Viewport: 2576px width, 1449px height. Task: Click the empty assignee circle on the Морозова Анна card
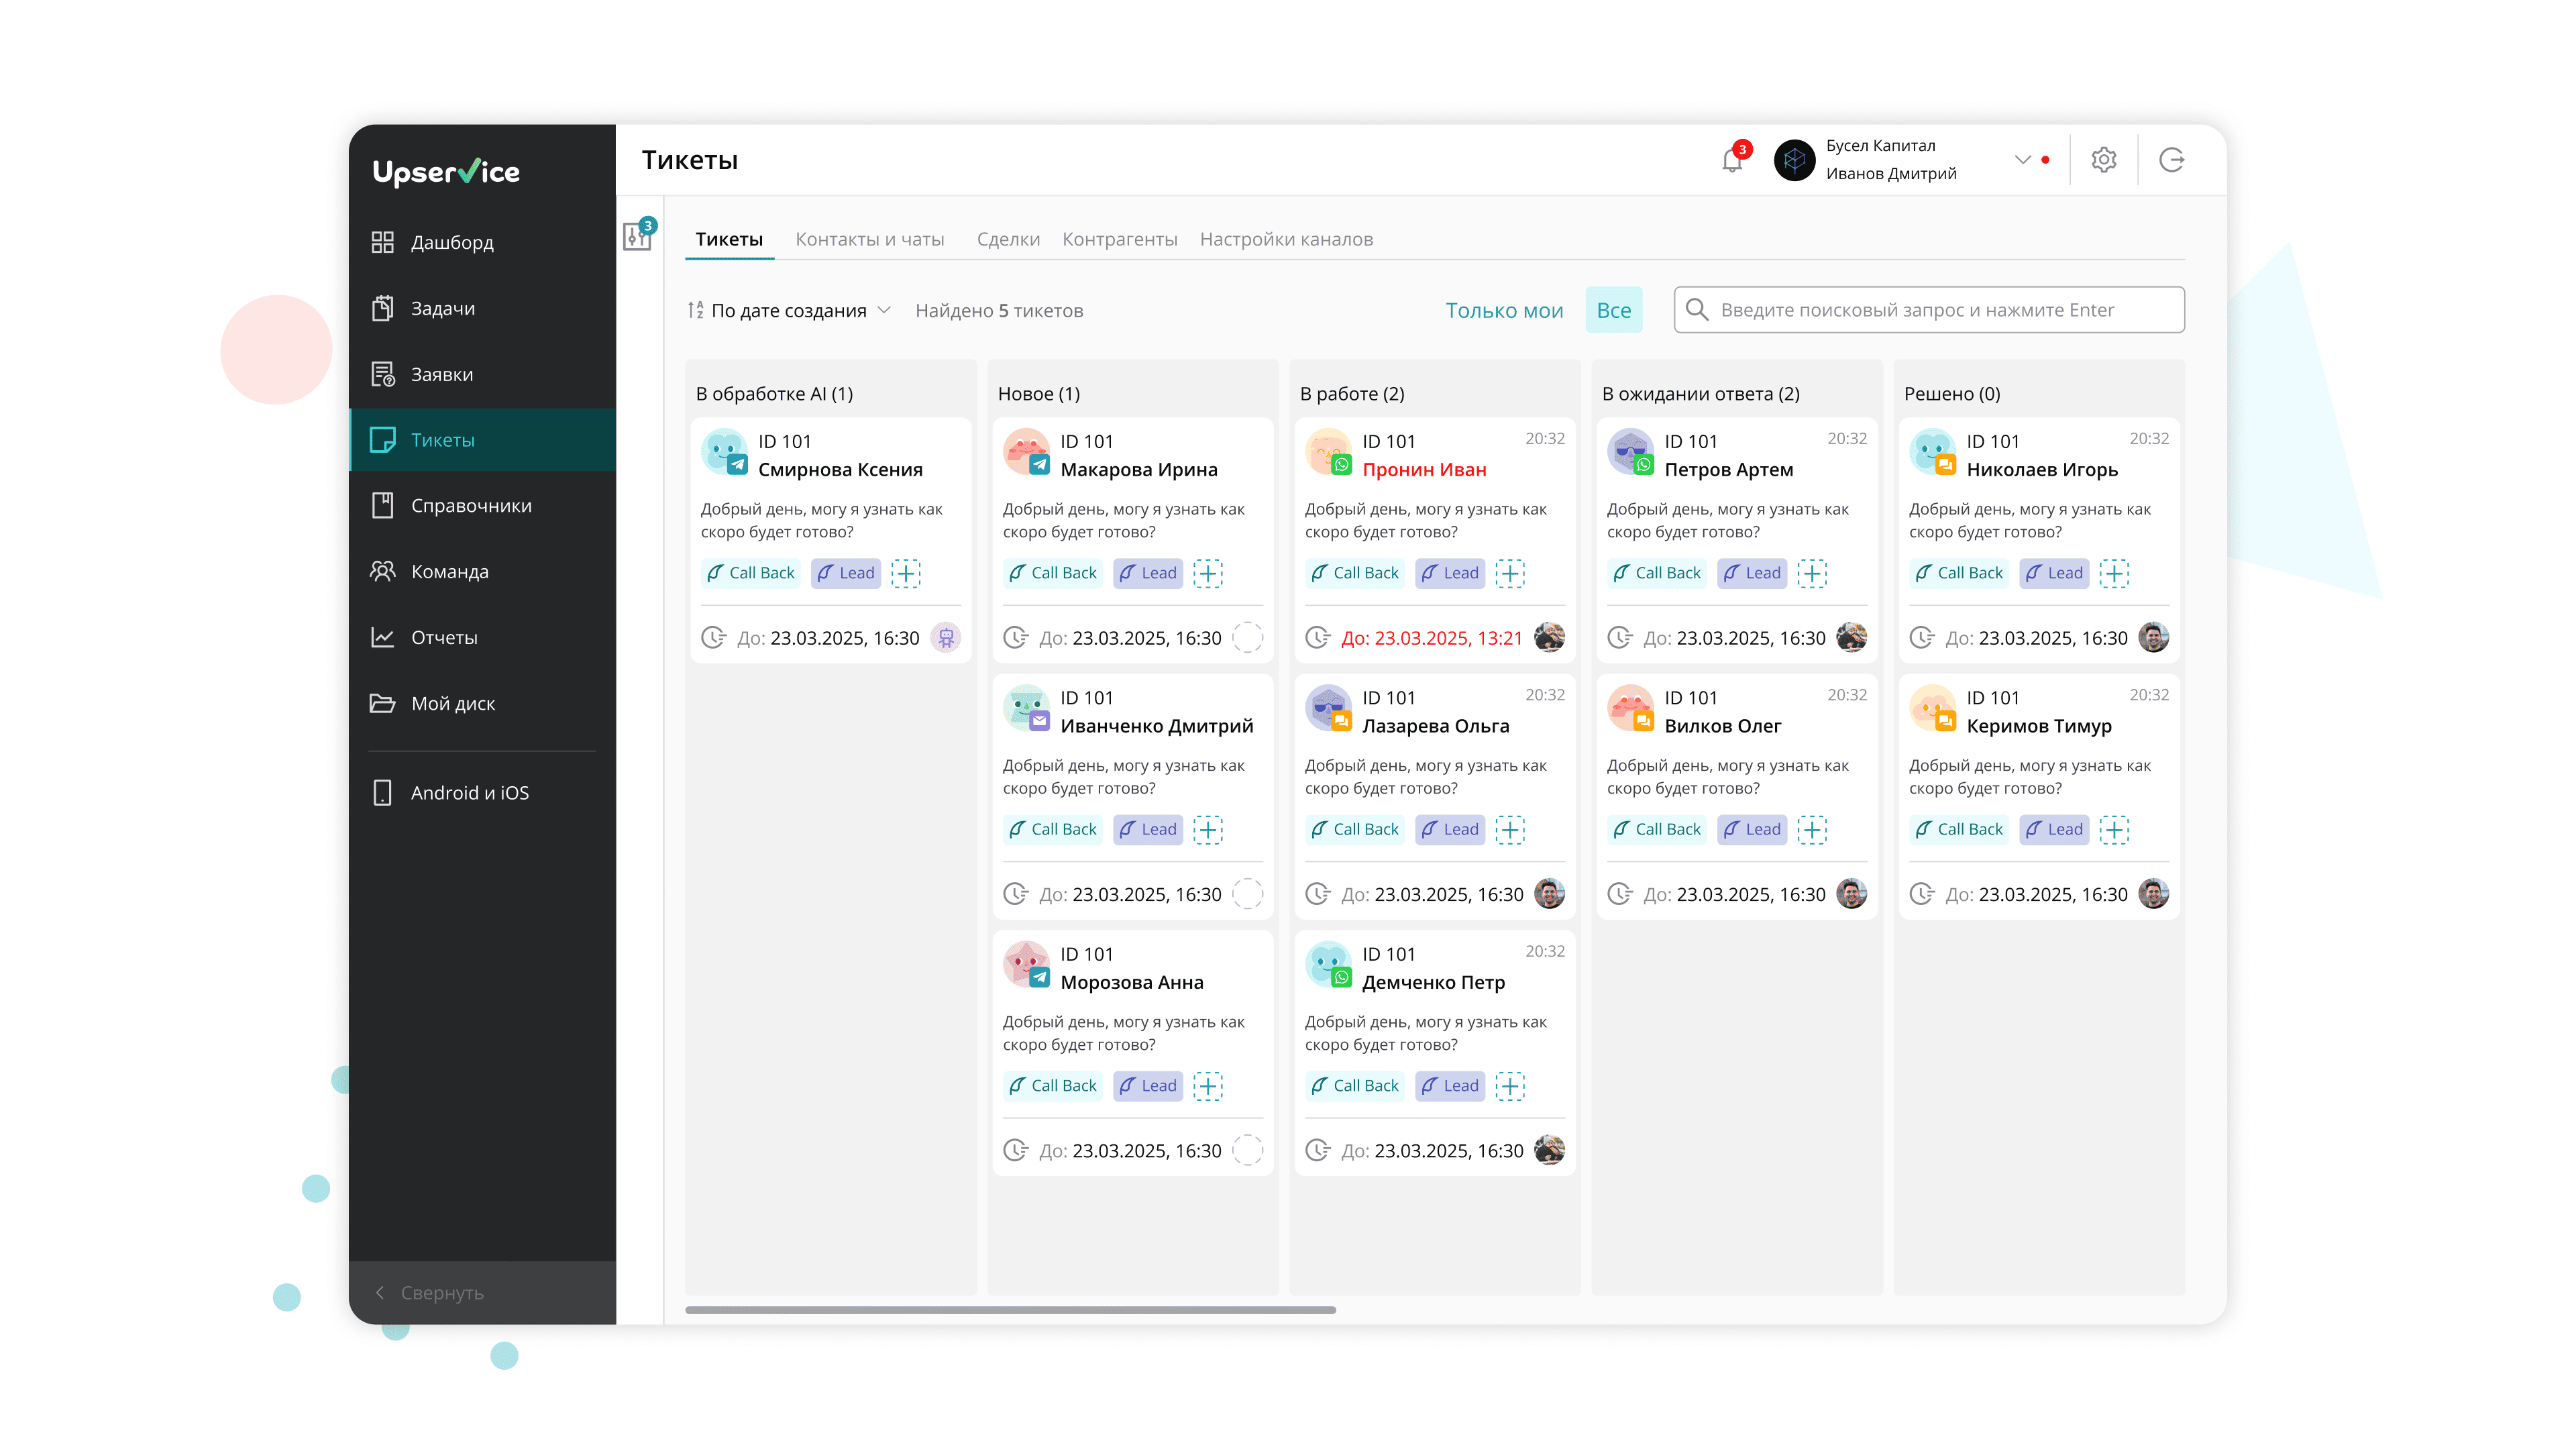pyautogui.click(x=1248, y=1150)
